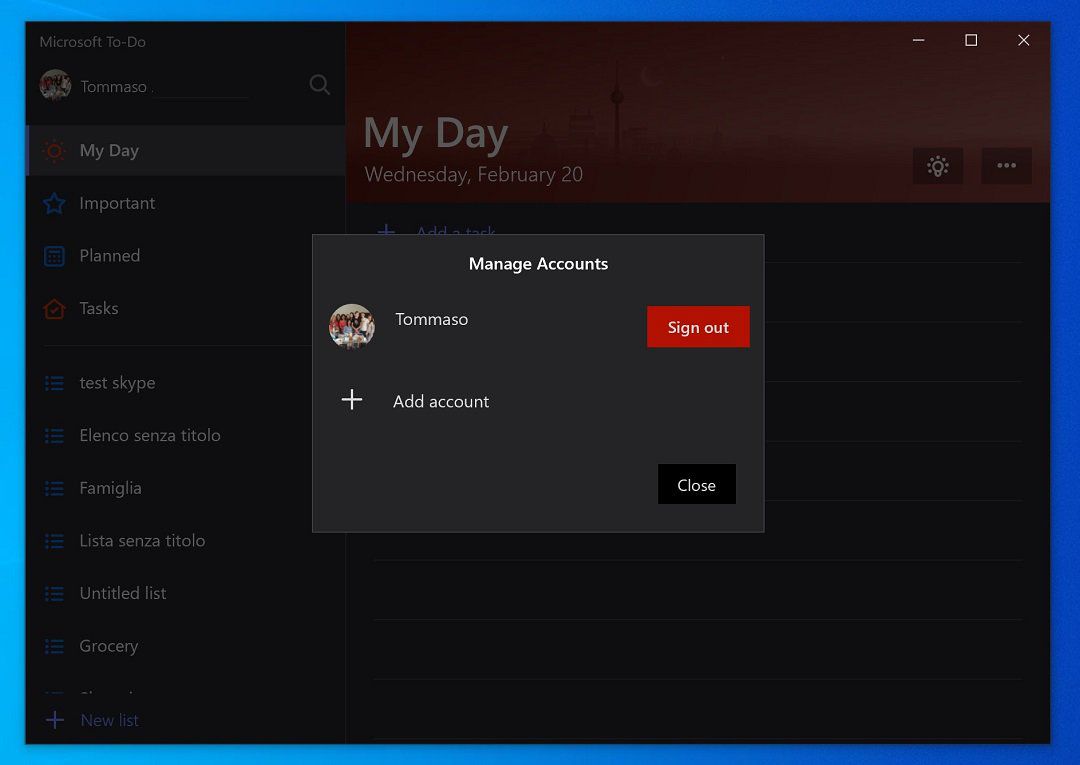Click list icon beside Lista senza titolo
This screenshot has height=765, width=1080.
pos(54,541)
